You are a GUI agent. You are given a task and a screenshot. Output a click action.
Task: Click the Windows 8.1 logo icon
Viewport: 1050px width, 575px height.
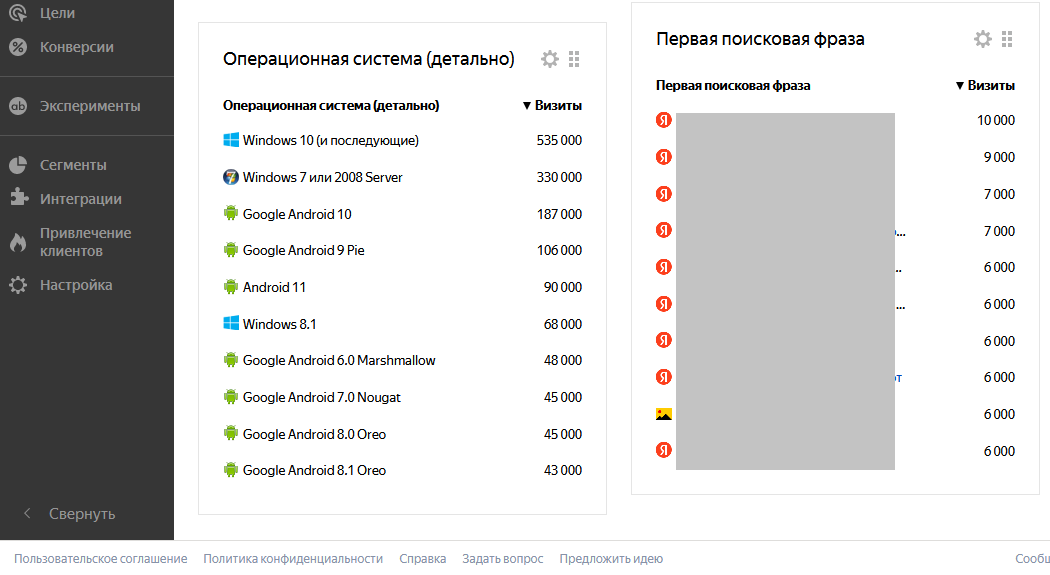pyautogui.click(x=231, y=323)
